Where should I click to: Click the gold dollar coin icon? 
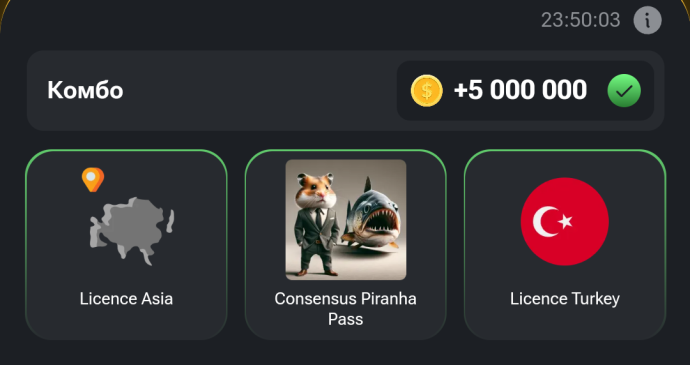coord(426,90)
